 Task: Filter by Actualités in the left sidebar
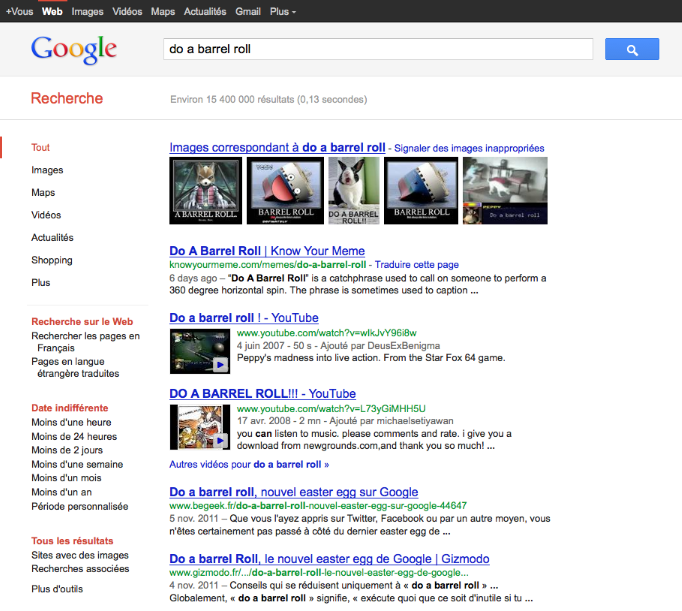(52, 237)
